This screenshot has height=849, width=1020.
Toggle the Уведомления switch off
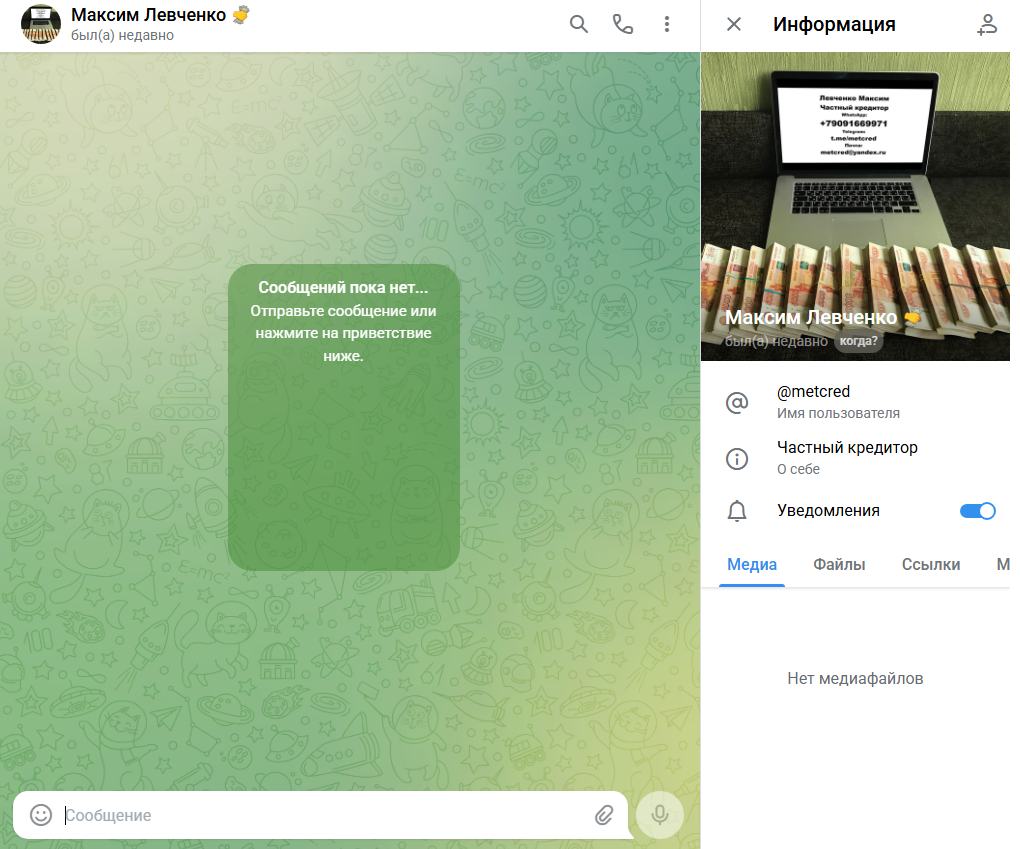click(977, 511)
